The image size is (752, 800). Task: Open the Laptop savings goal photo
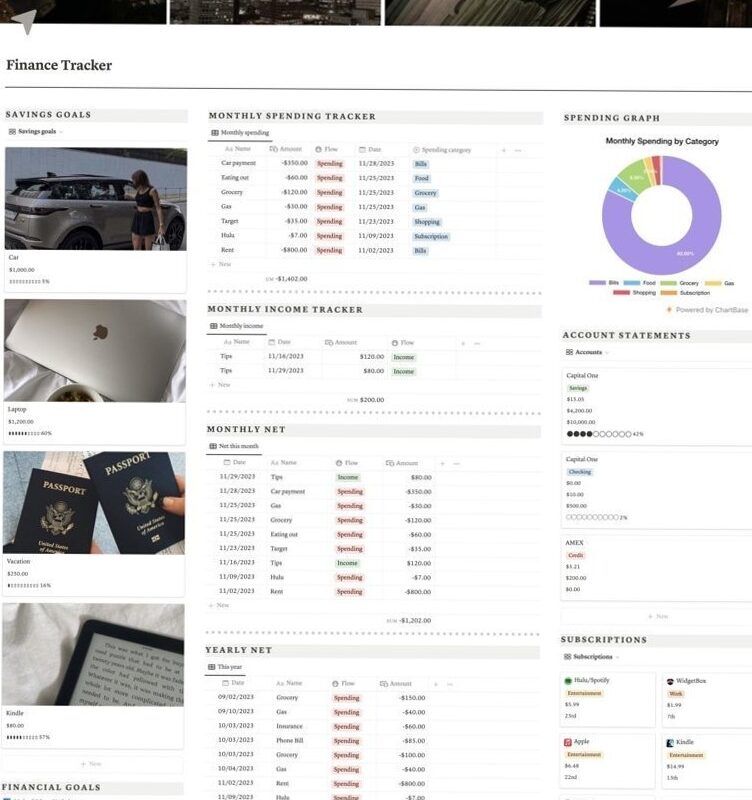point(95,350)
